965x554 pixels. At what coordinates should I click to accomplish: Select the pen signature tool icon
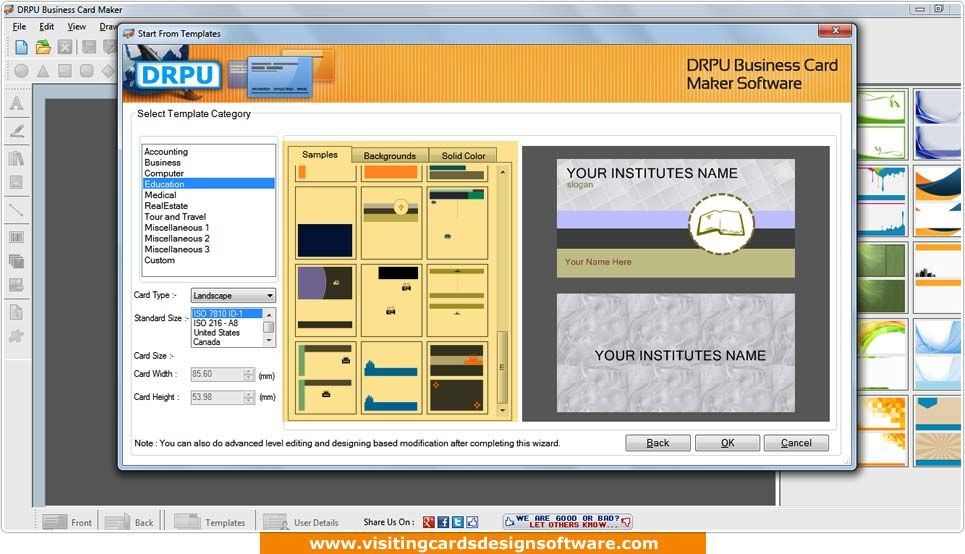(17, 131)
